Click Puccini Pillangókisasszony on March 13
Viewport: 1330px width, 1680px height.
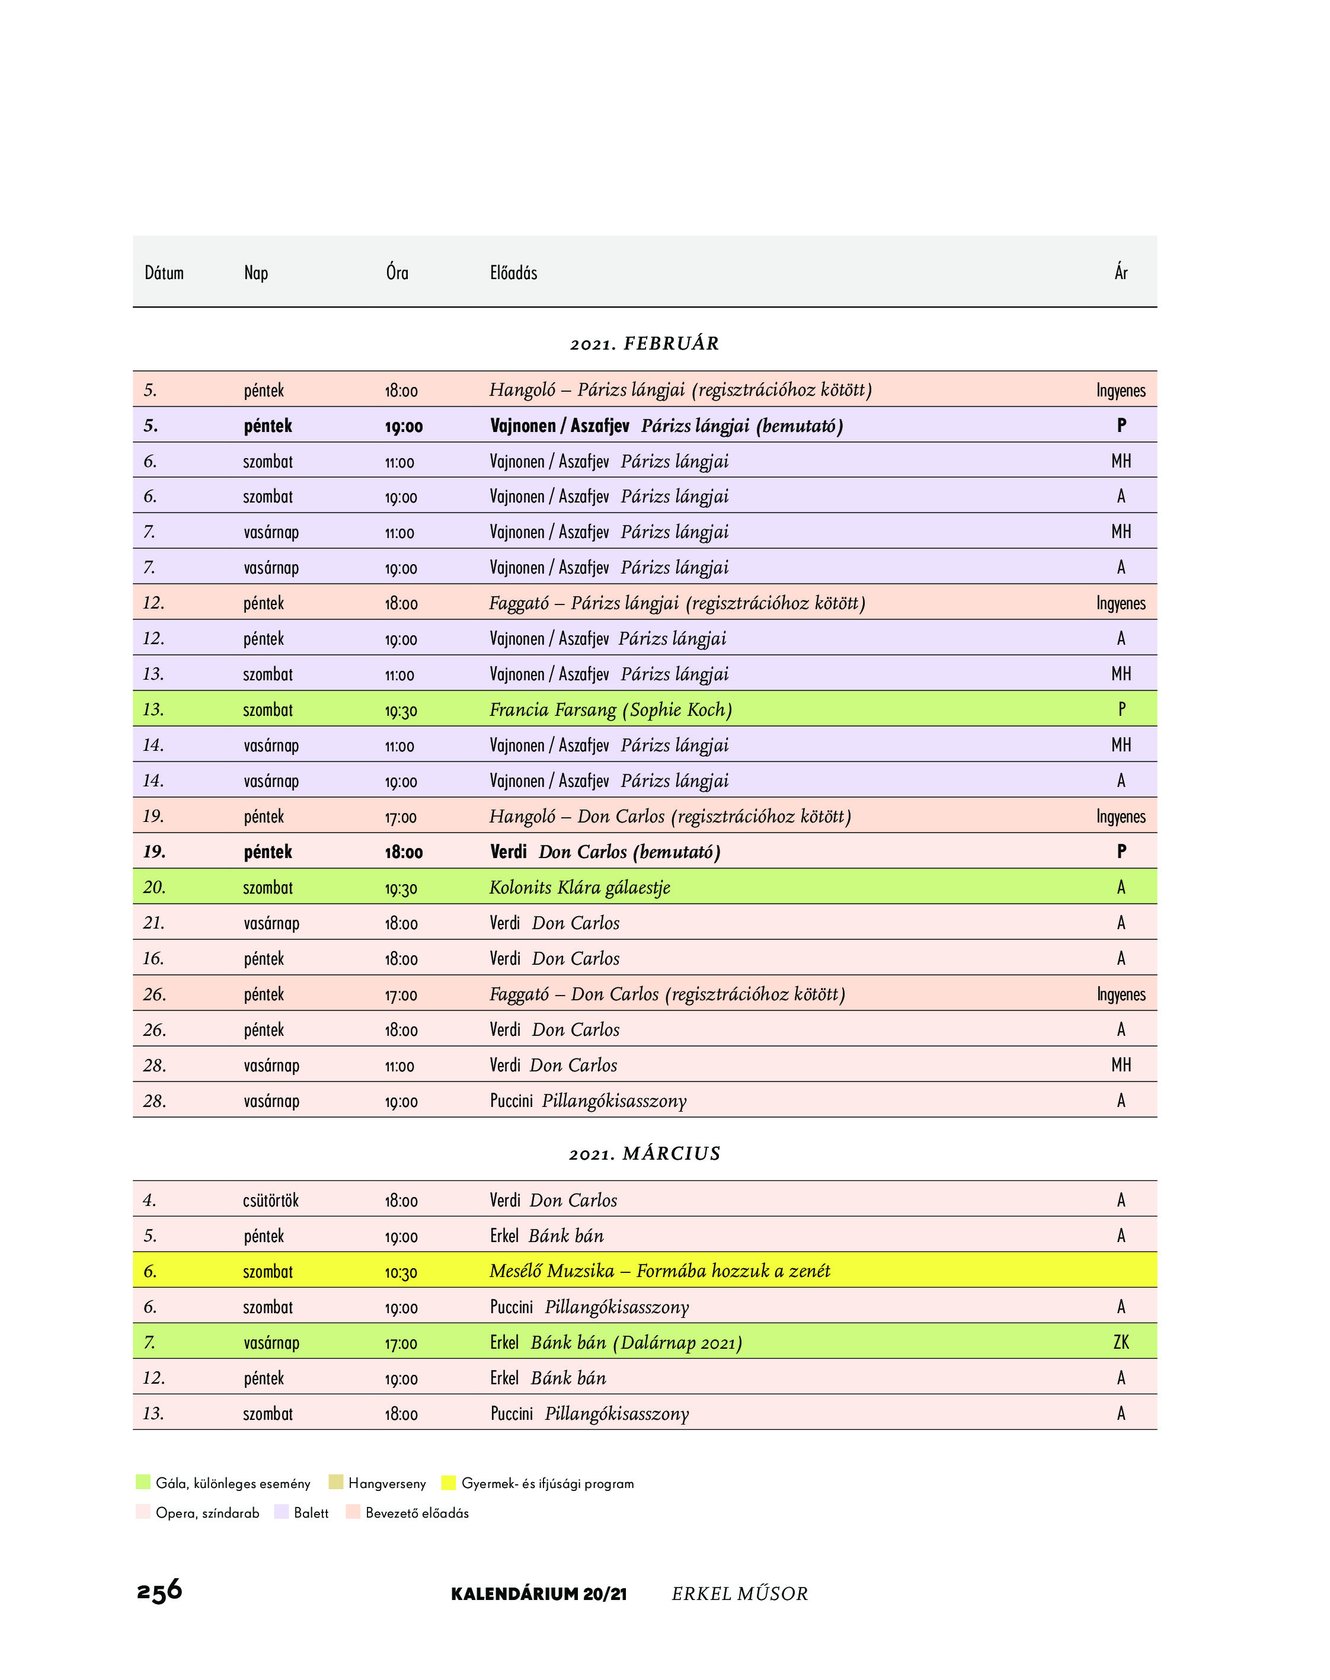click(590, 1414)
